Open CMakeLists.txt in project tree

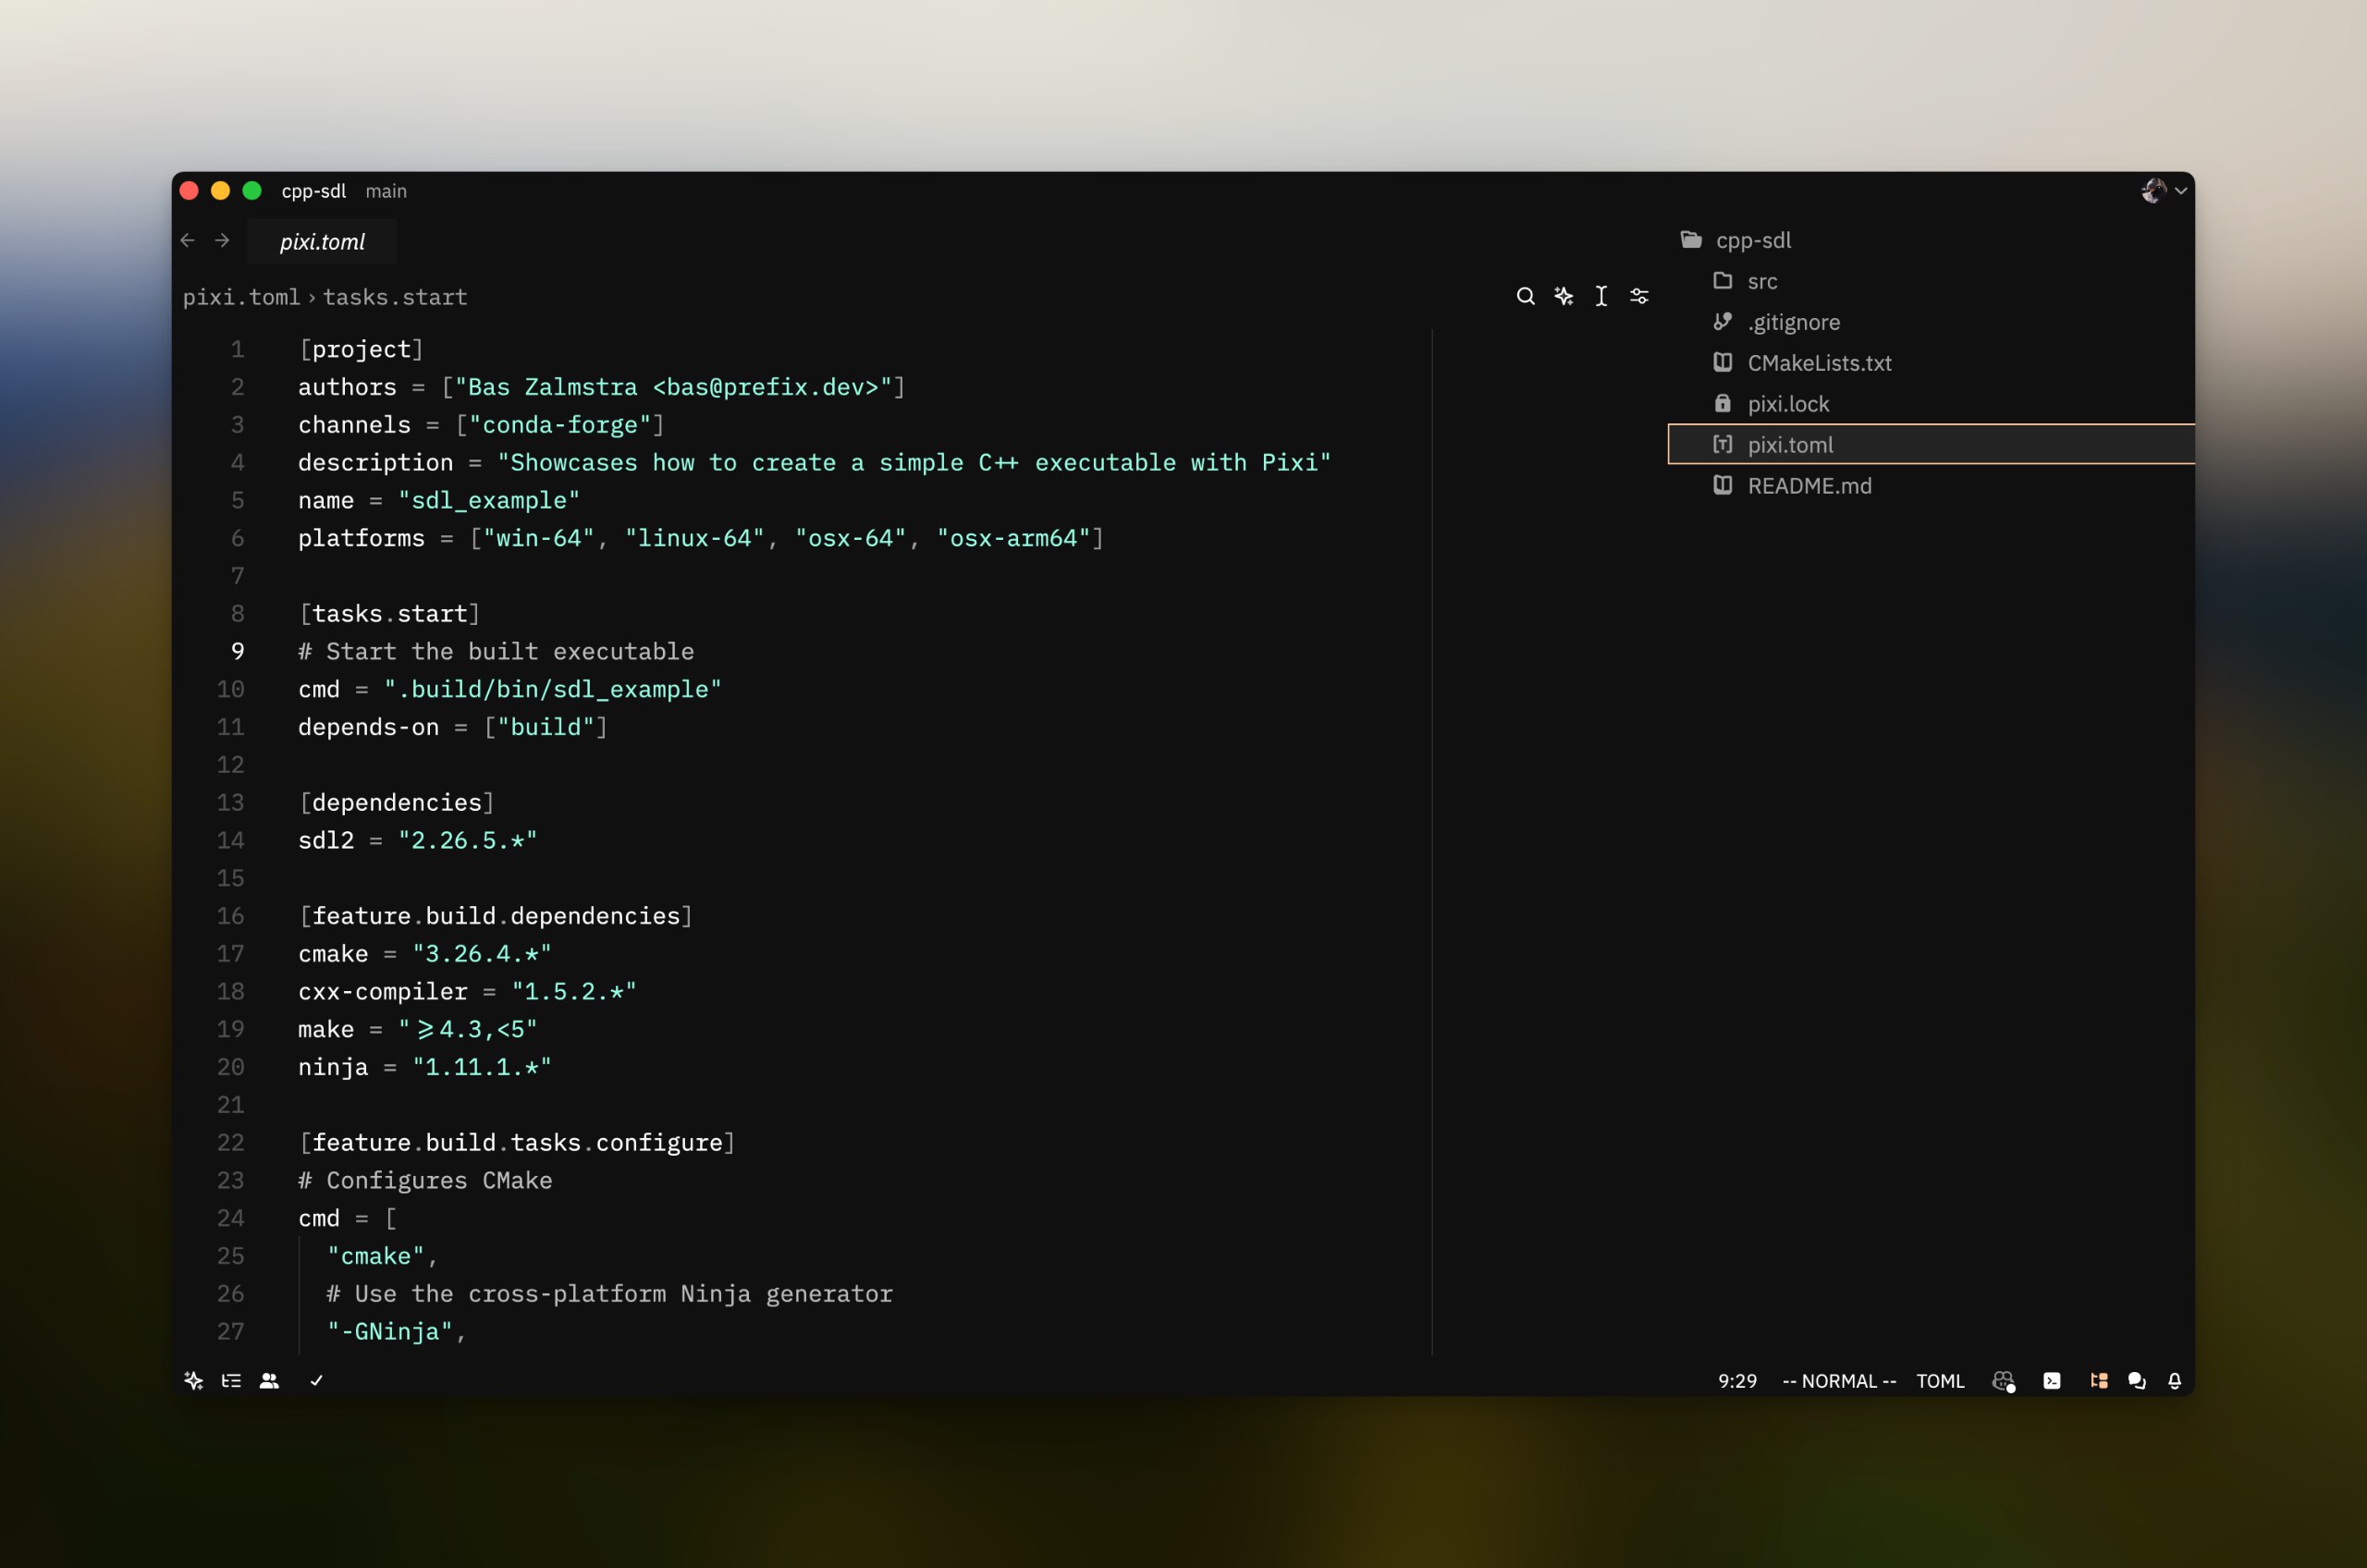1819,363
